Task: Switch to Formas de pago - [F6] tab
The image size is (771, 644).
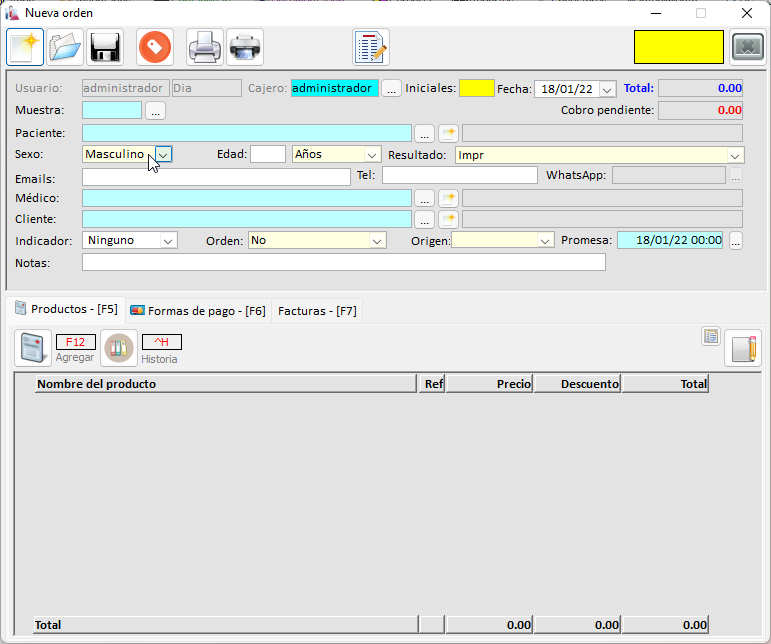Action: point(198,311)
